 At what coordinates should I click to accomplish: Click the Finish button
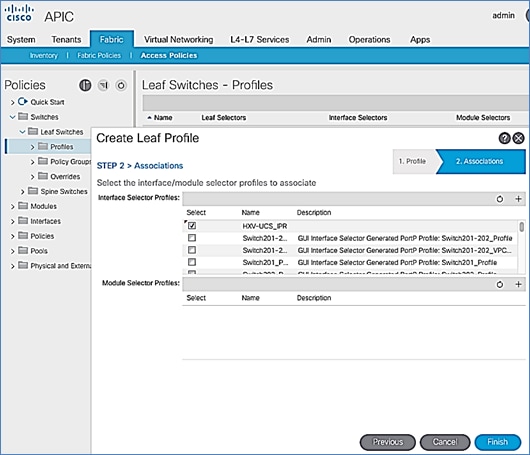click(498, 442)
